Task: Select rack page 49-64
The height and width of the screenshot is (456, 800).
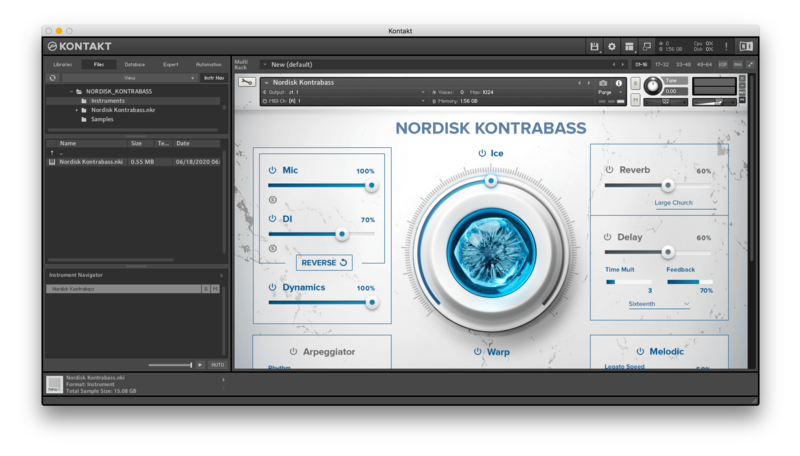Action: click(704, 65)
